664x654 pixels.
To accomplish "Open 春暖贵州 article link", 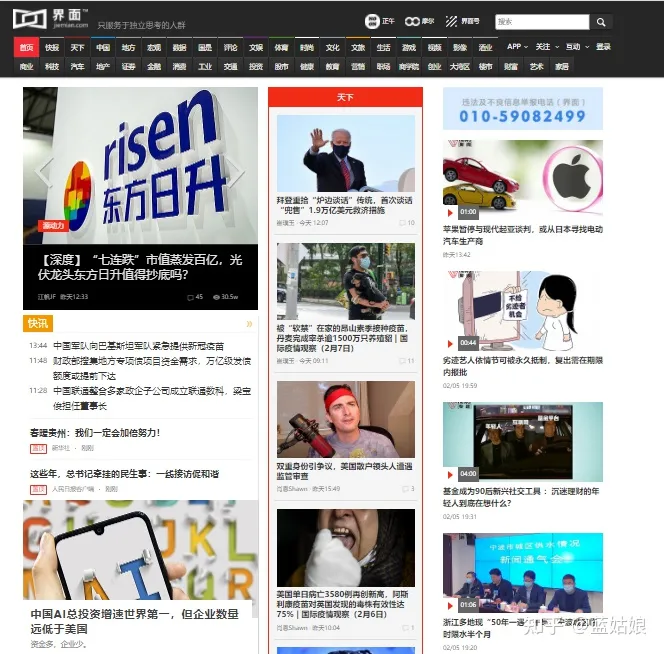I will (x=95, y=433).
